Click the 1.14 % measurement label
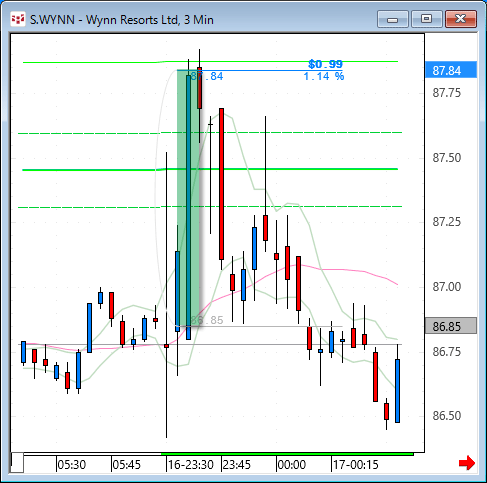487x483 pixels. point(324,76)
